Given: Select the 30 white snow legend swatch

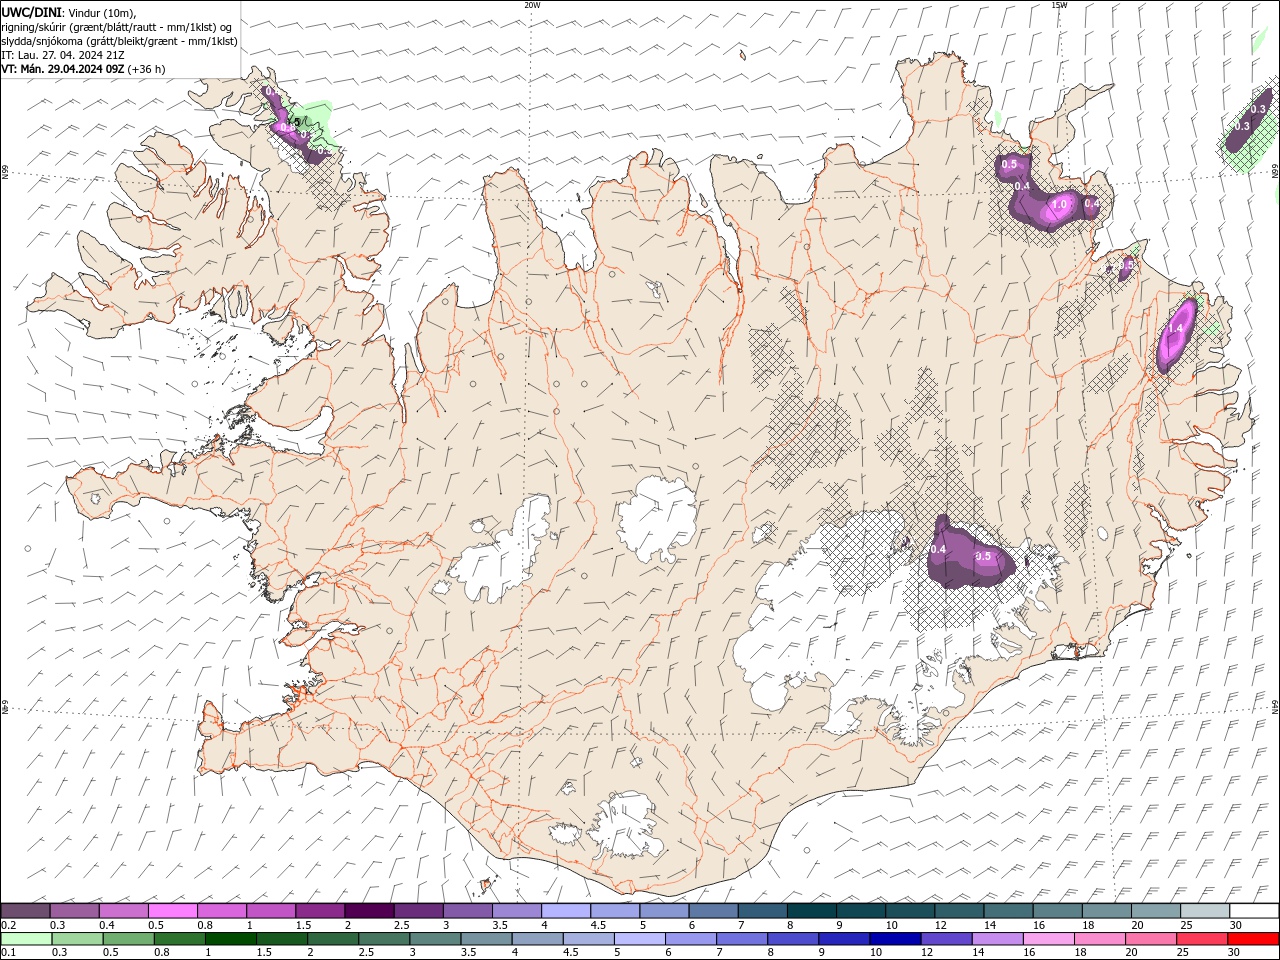Looking at the screenshot, I should [x=1254, y=911].
